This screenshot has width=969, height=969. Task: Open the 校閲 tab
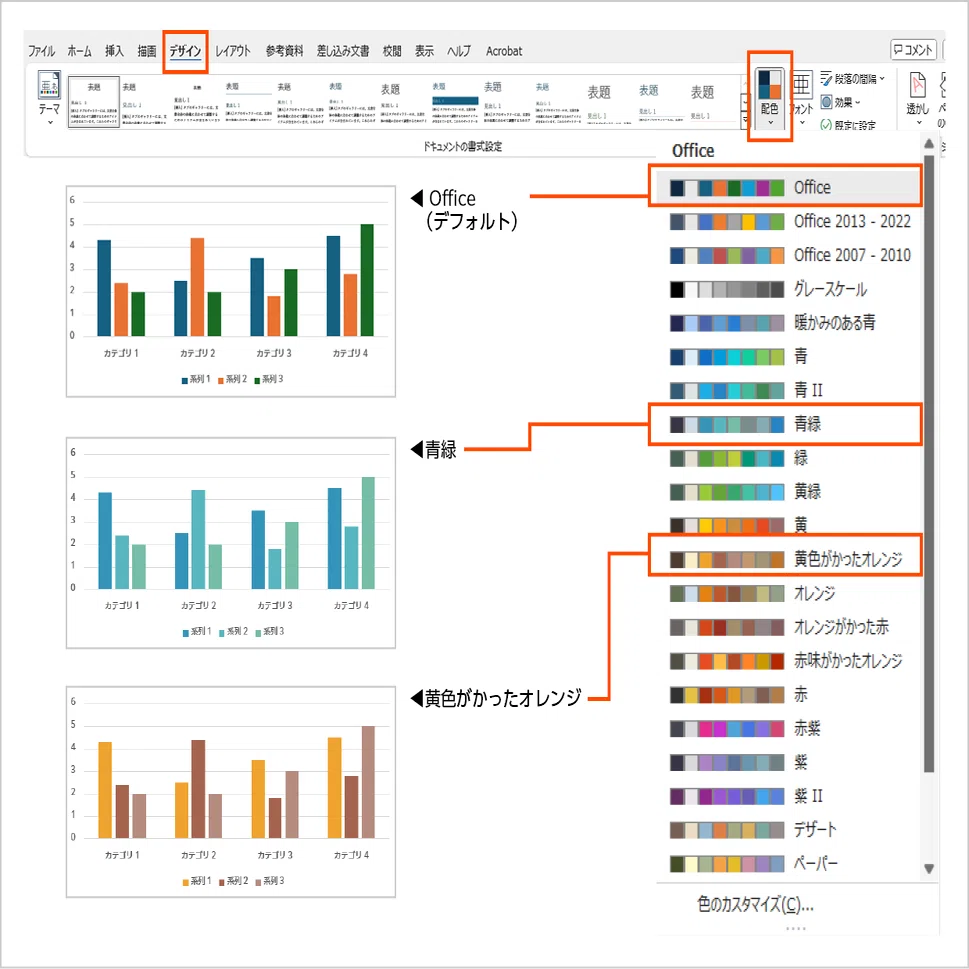(x=392, y=51)
